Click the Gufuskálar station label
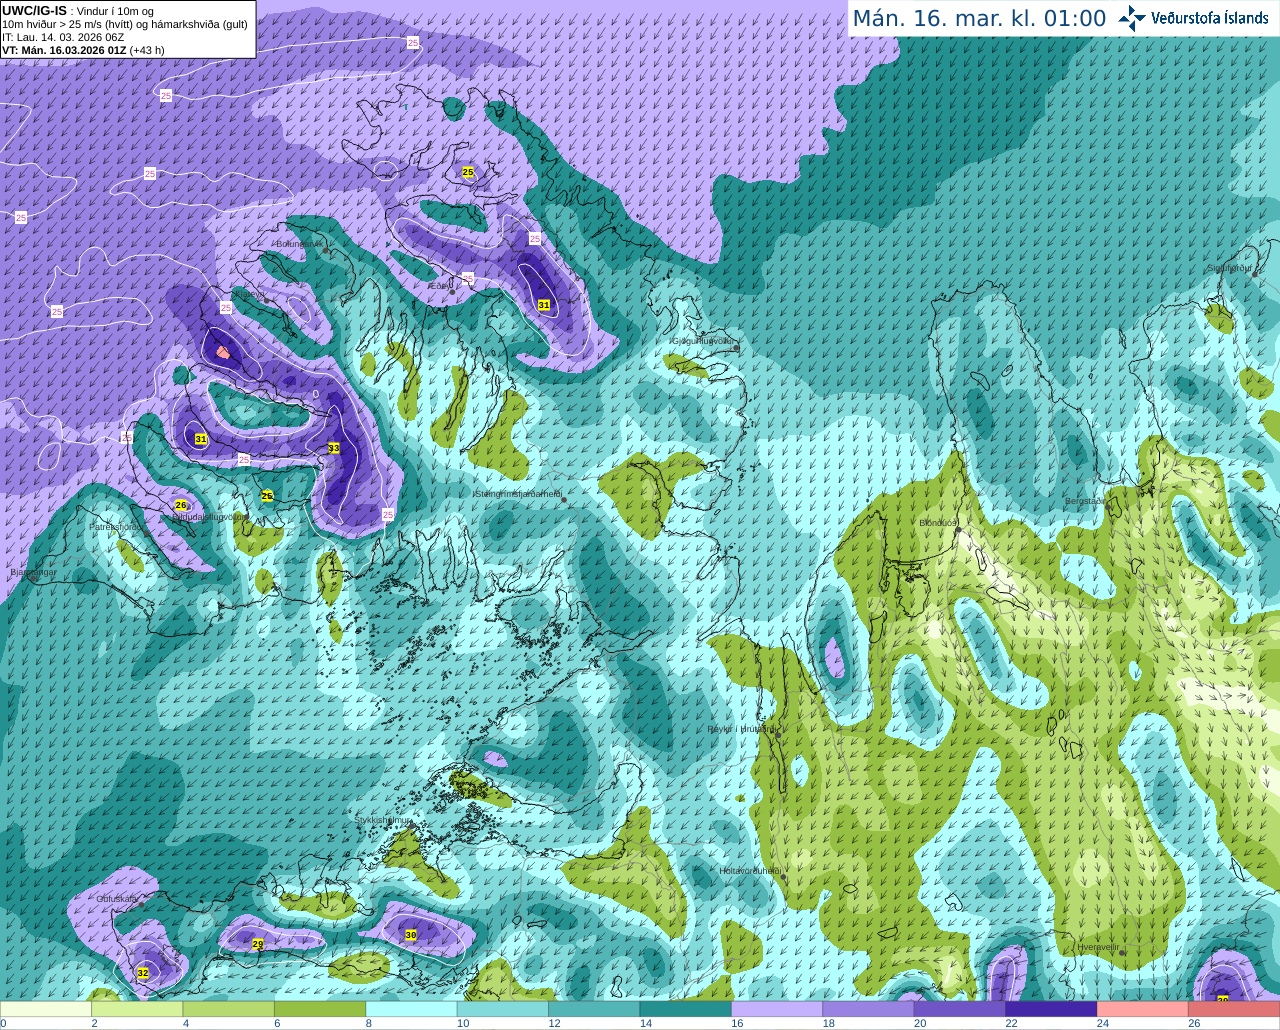Image resolution: width=1280 pixels, height=1030 pixels. click(116, 899)
